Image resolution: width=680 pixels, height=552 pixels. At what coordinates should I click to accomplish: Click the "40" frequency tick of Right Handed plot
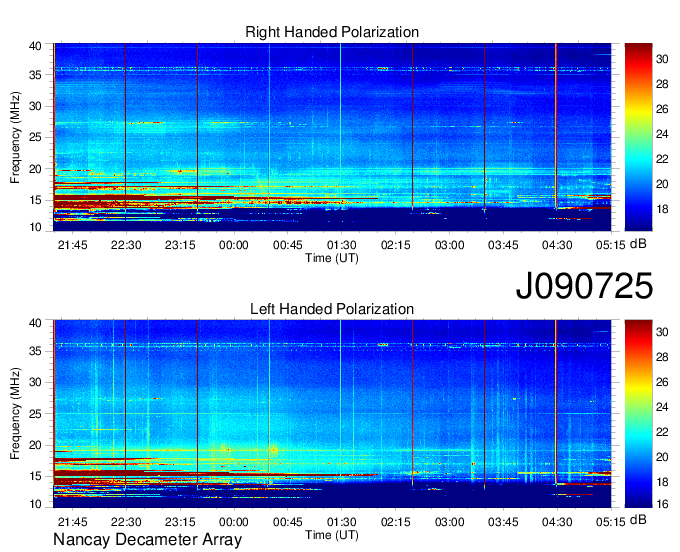(35, 46)
